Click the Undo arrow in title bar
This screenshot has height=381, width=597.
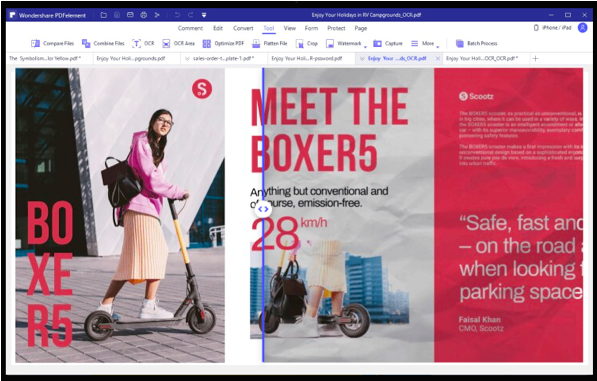click(177, 15)
